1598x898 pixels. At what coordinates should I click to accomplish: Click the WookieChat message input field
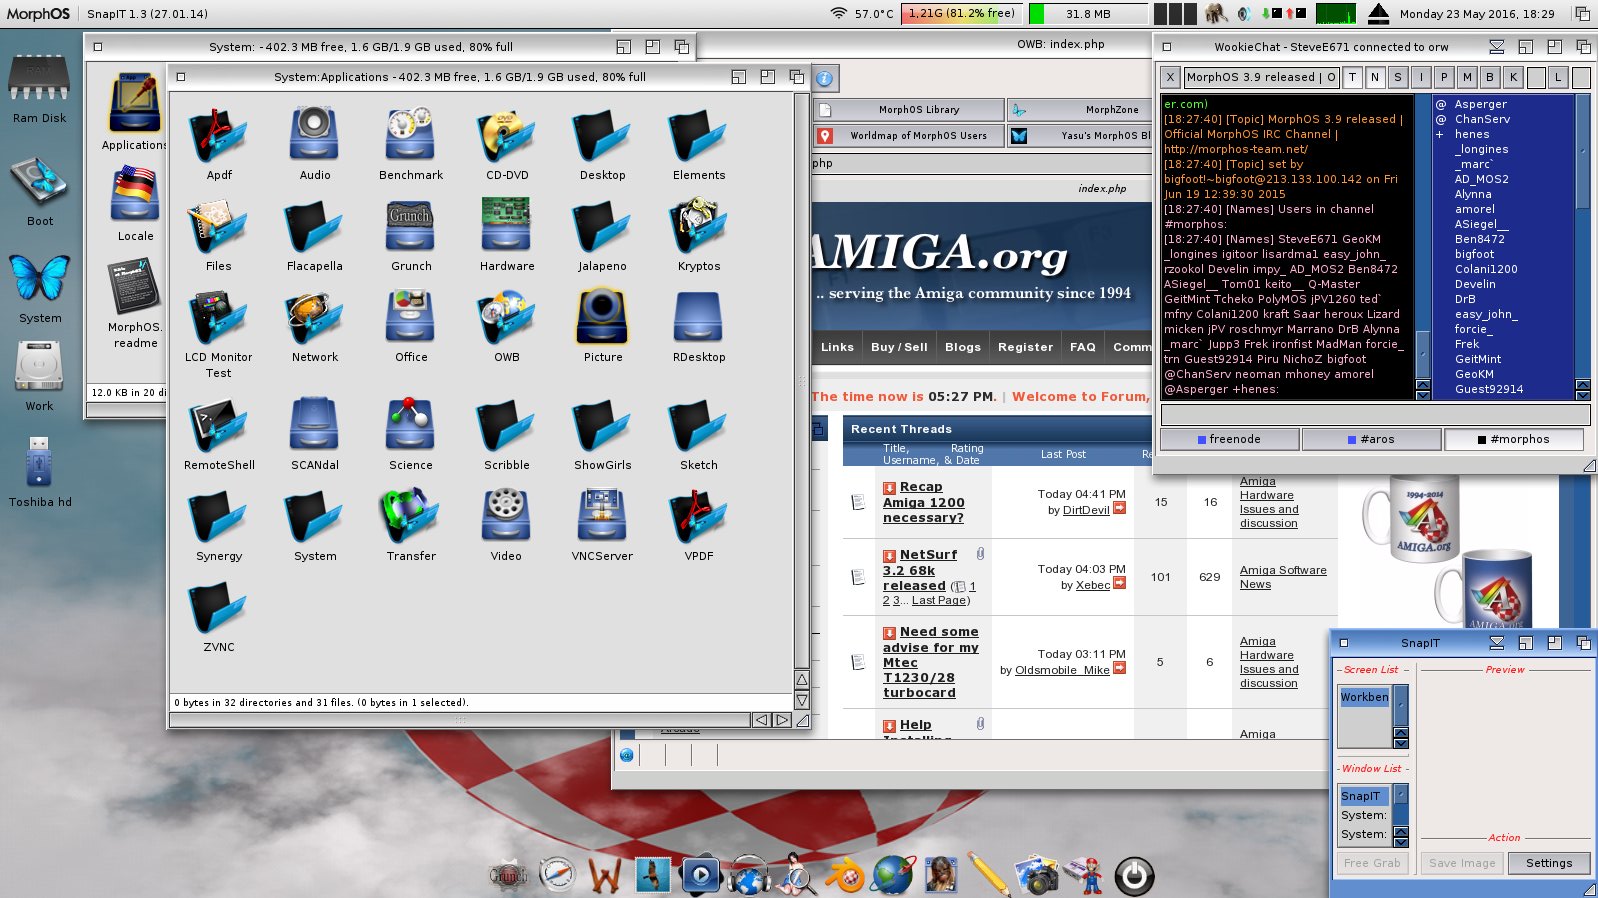[x=1375, y=414]
